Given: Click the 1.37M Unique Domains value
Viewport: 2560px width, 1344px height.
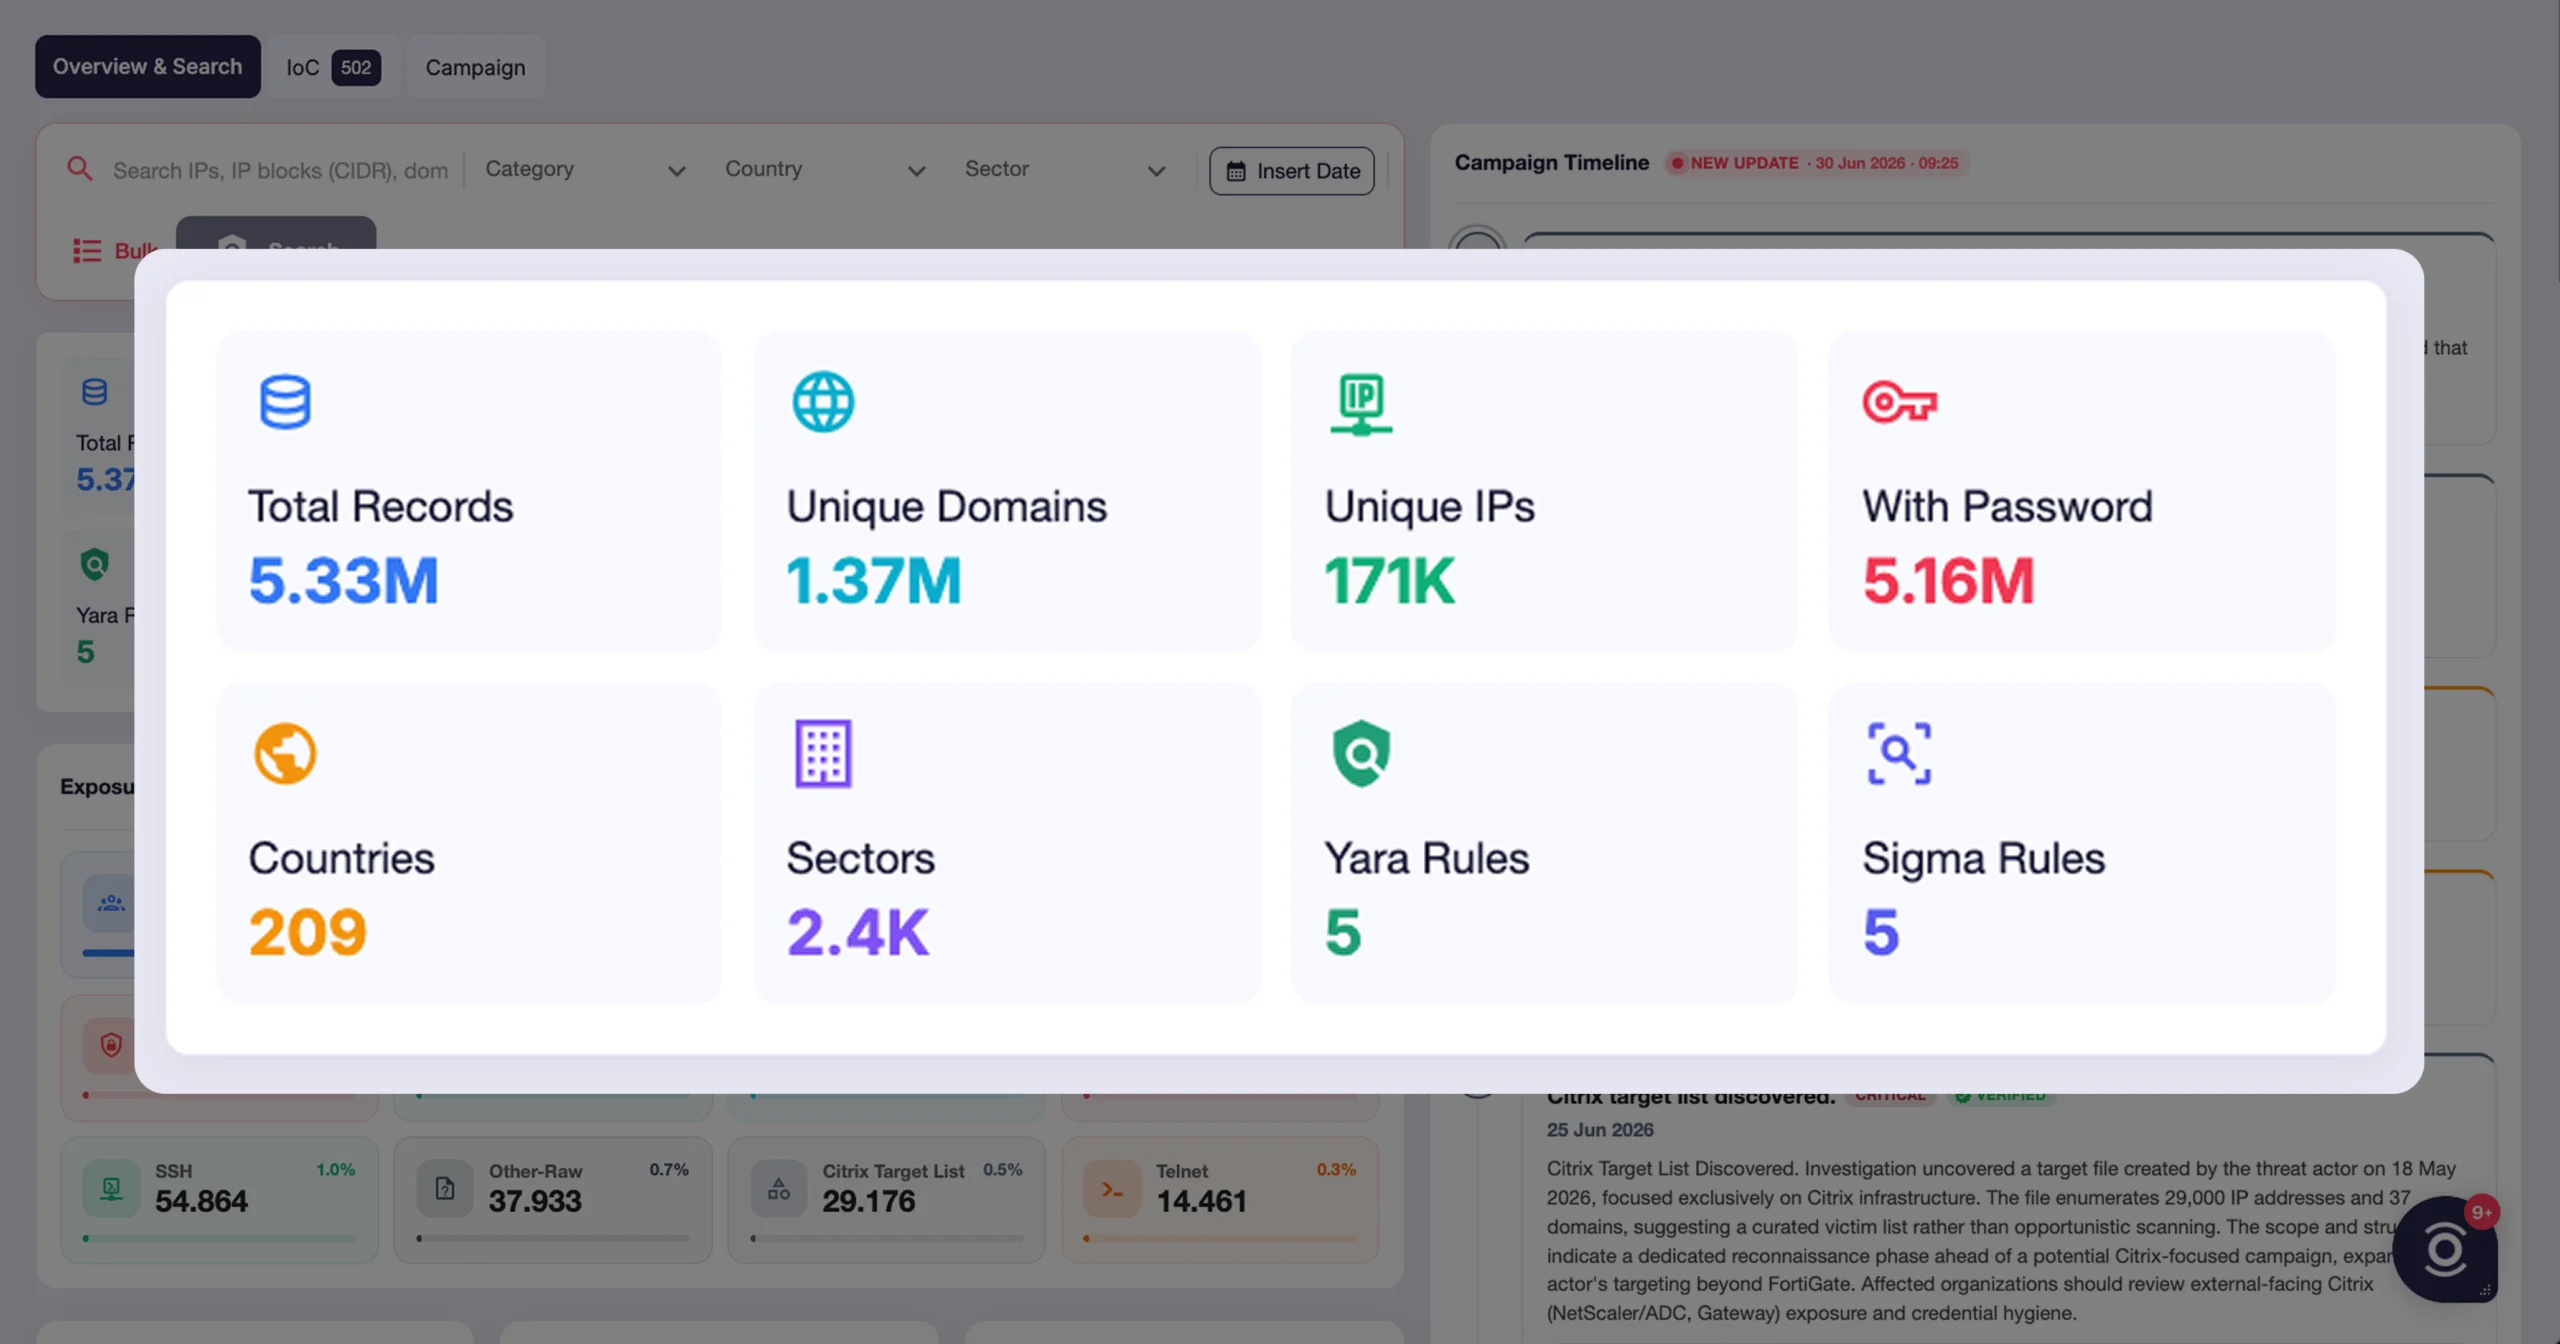Looking at the screenshot, I should point(873,581).
